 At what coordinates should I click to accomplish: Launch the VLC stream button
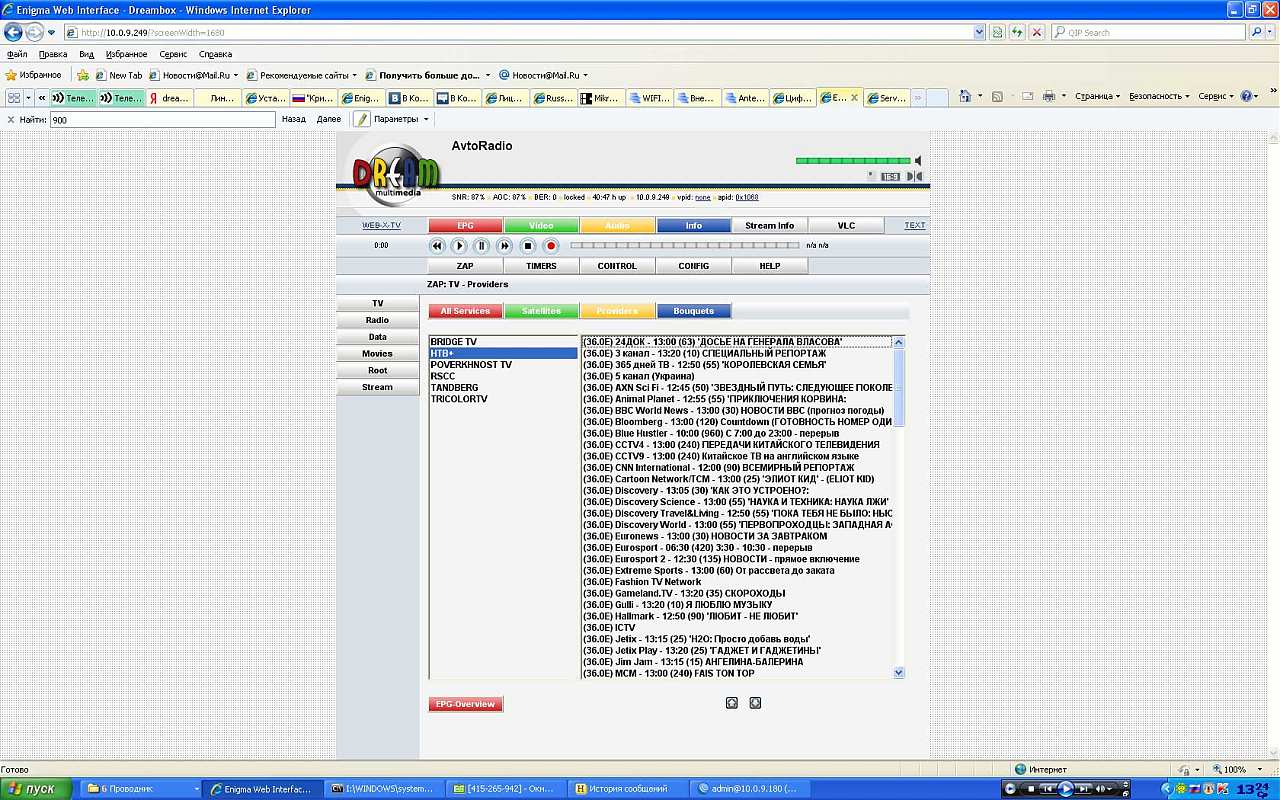click(x=846, y=225)
